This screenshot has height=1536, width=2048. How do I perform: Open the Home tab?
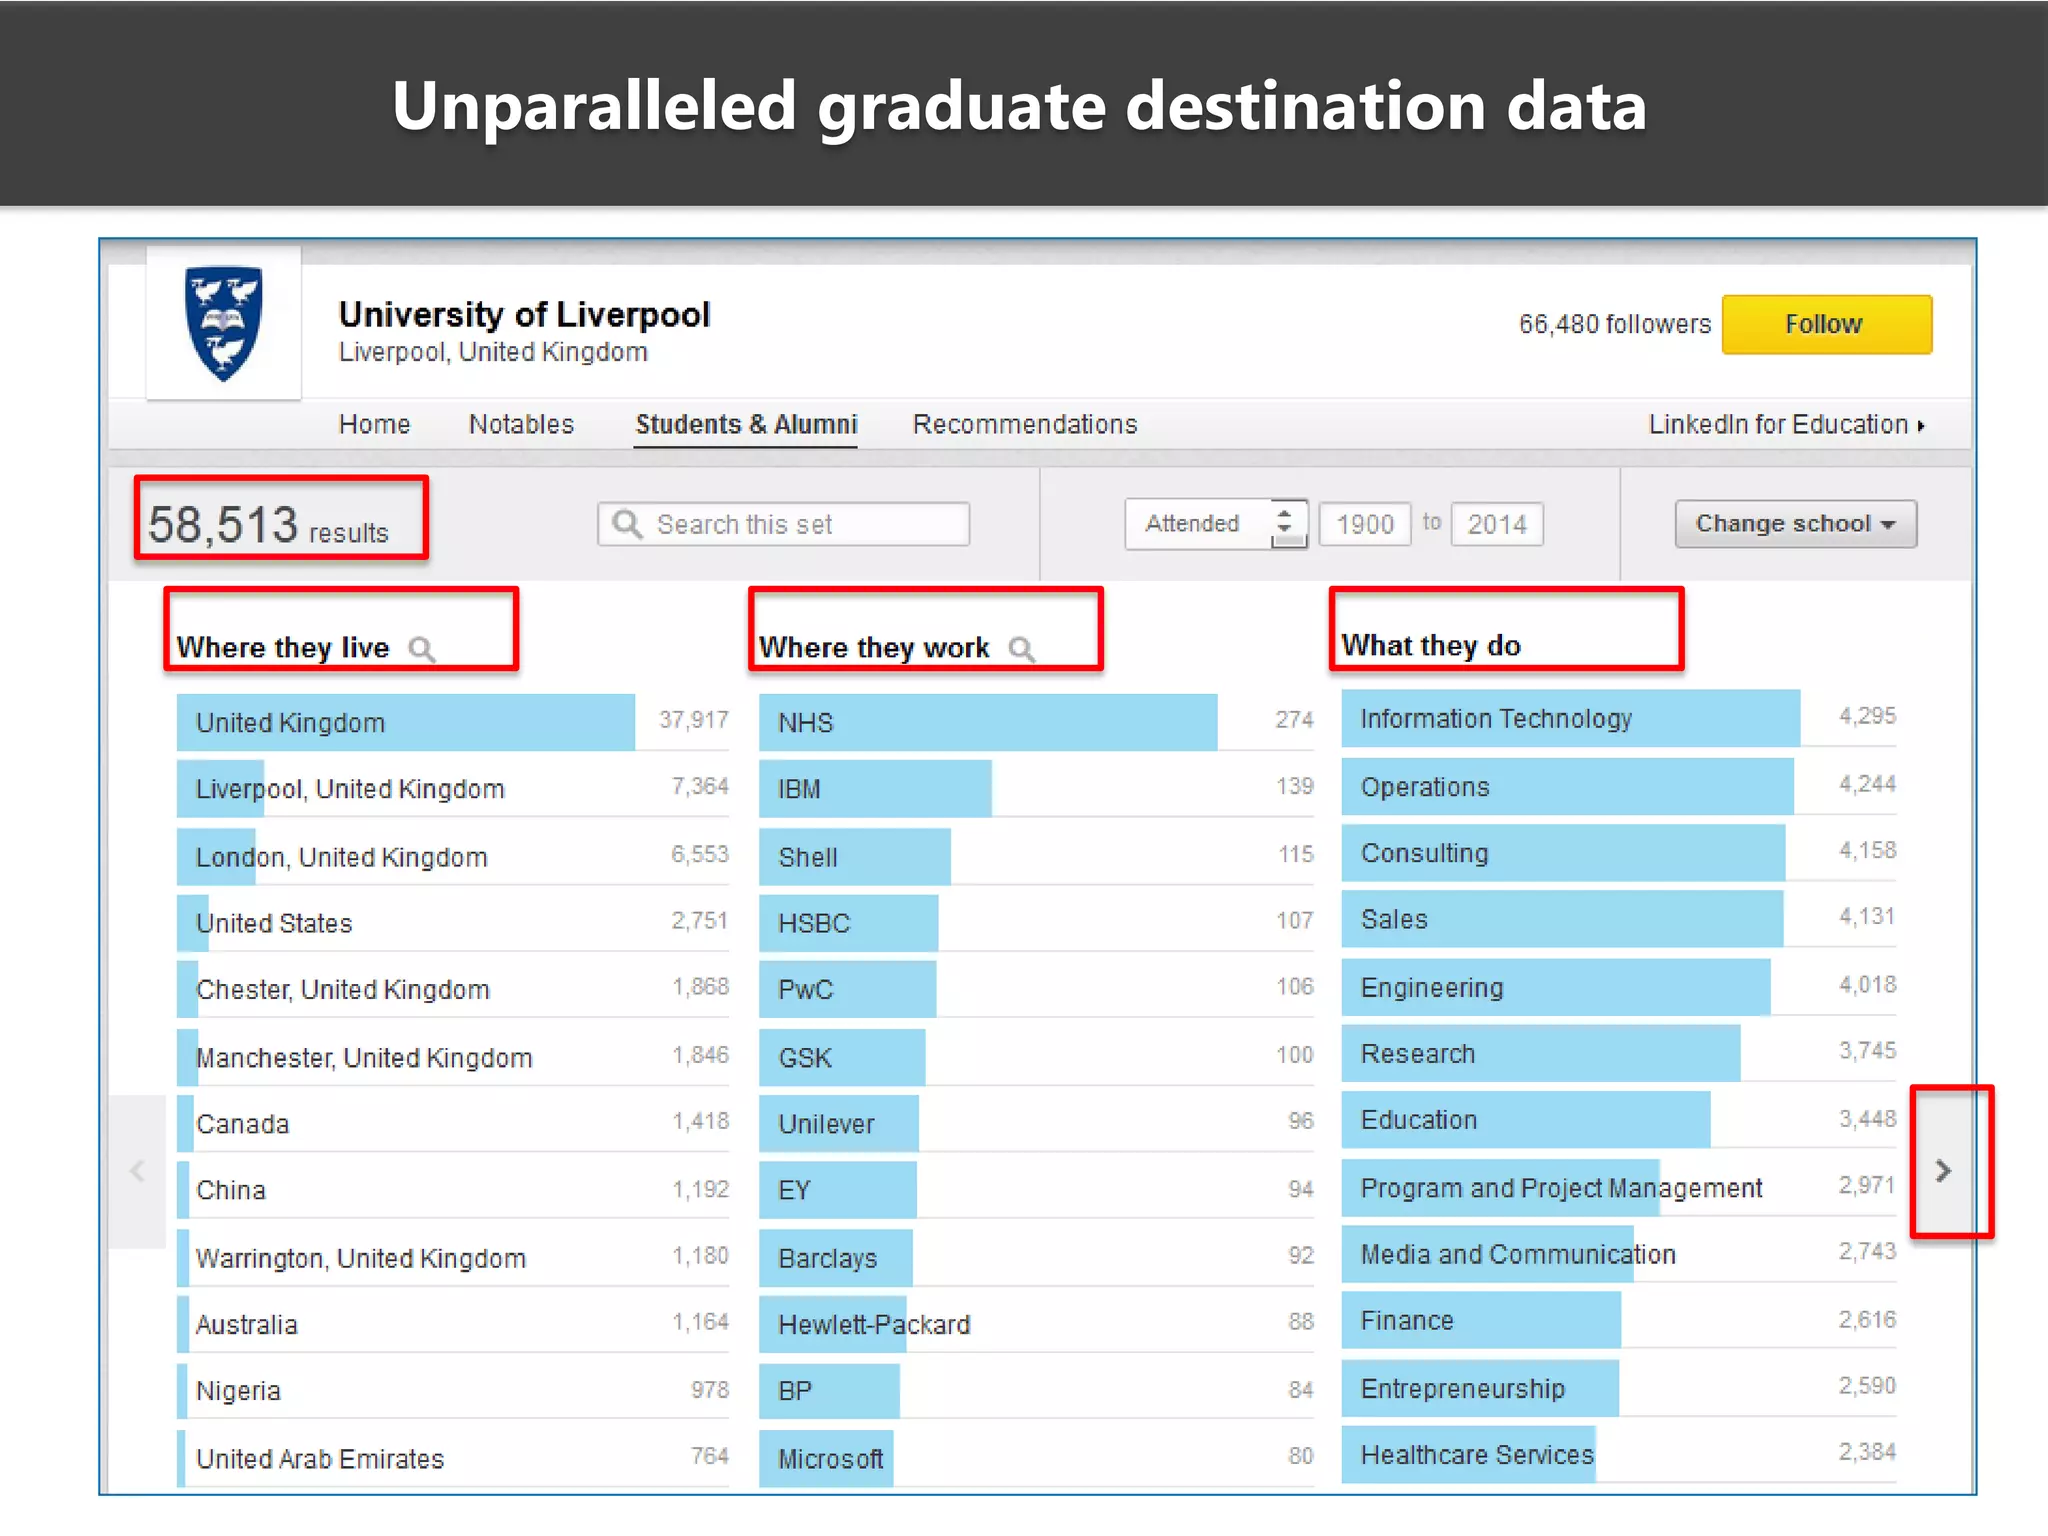374,424
